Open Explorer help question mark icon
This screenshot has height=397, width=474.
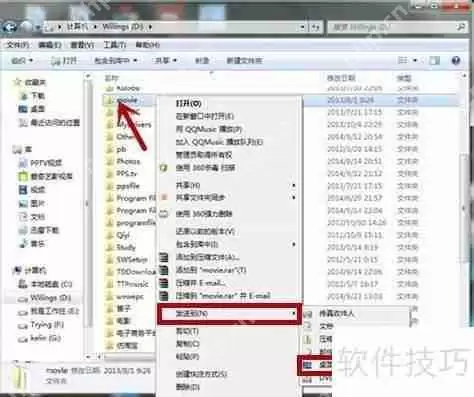456,61
